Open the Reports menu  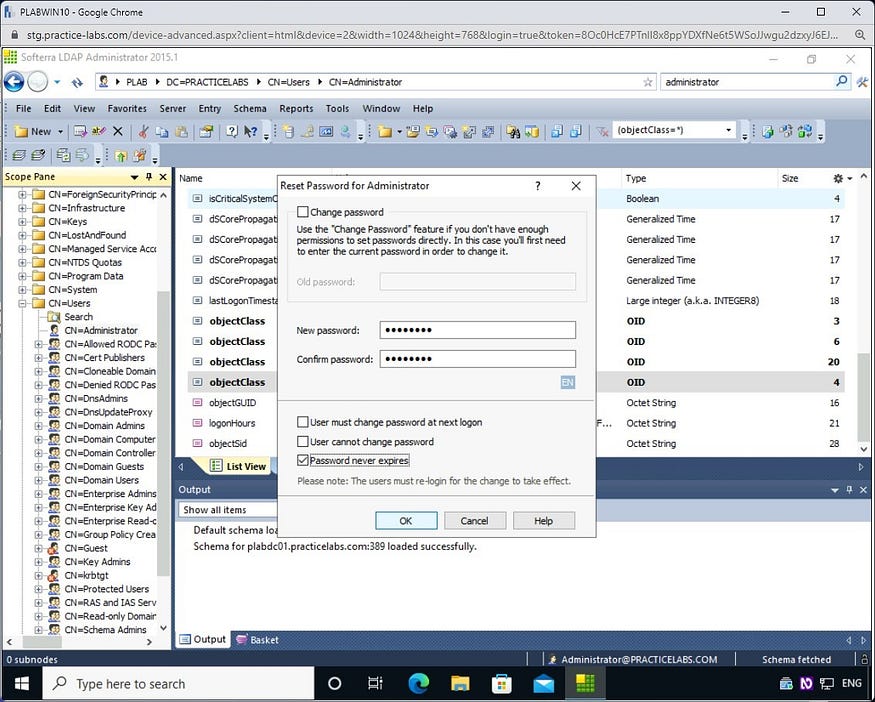pos(296,108)
